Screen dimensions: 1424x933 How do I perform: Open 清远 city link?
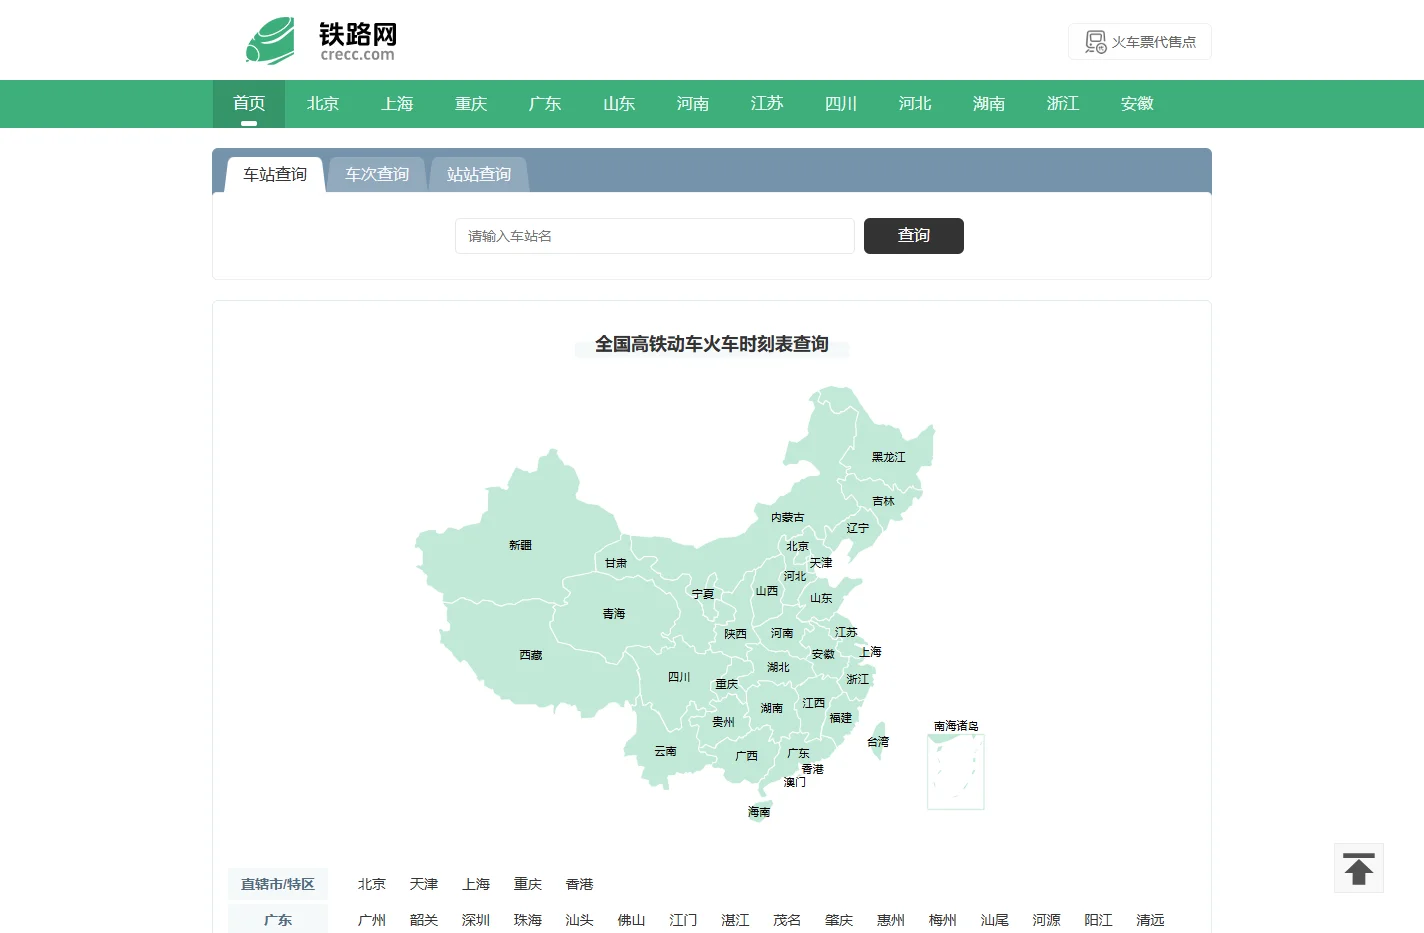tap(1150, 920)
